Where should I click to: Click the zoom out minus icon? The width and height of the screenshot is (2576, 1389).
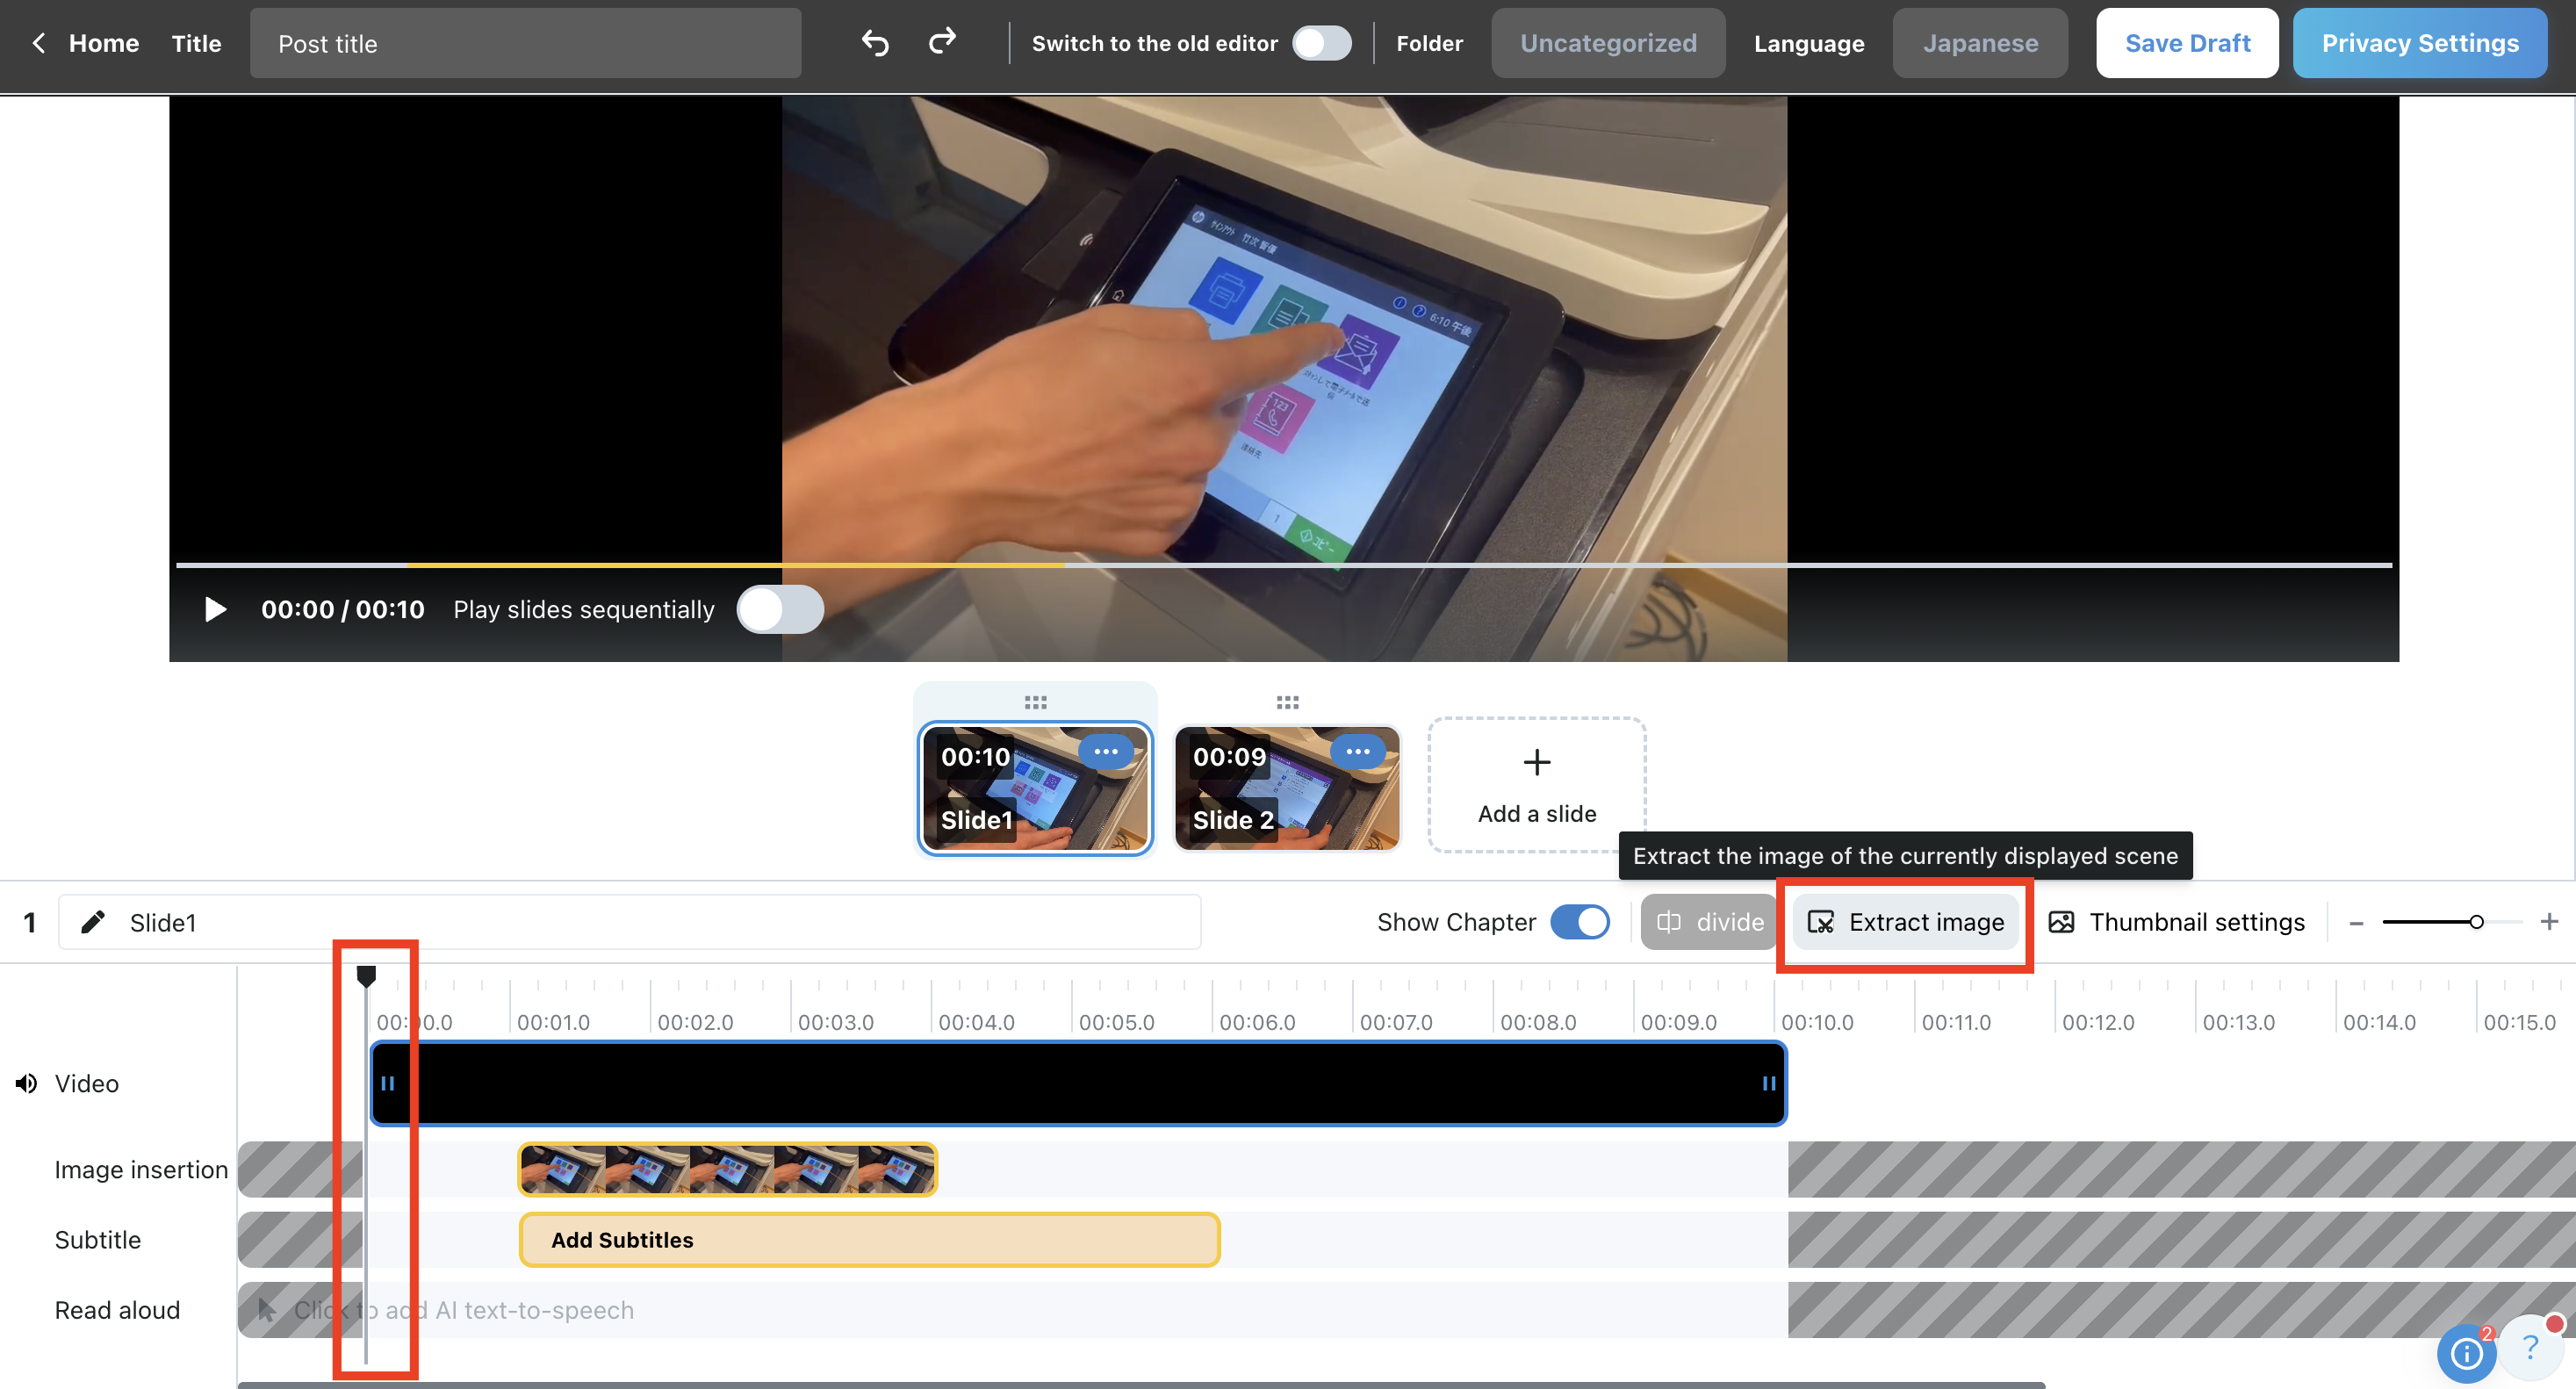2357,922
